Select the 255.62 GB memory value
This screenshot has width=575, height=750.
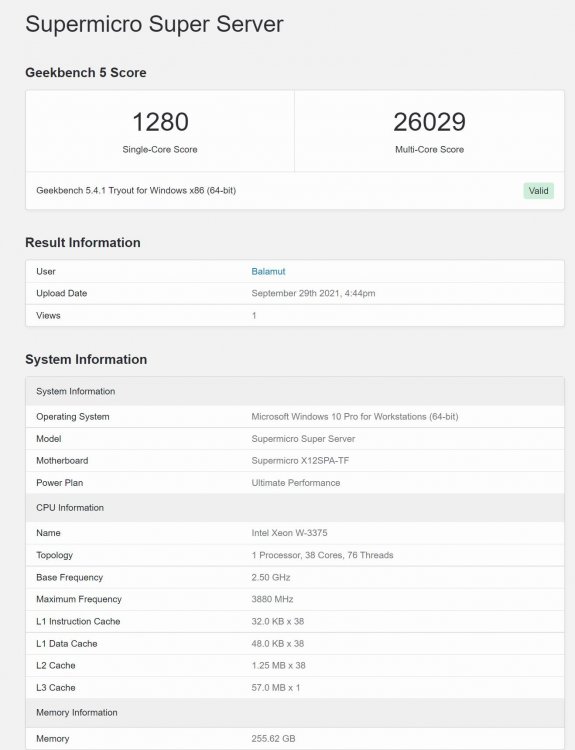(273, 739)
